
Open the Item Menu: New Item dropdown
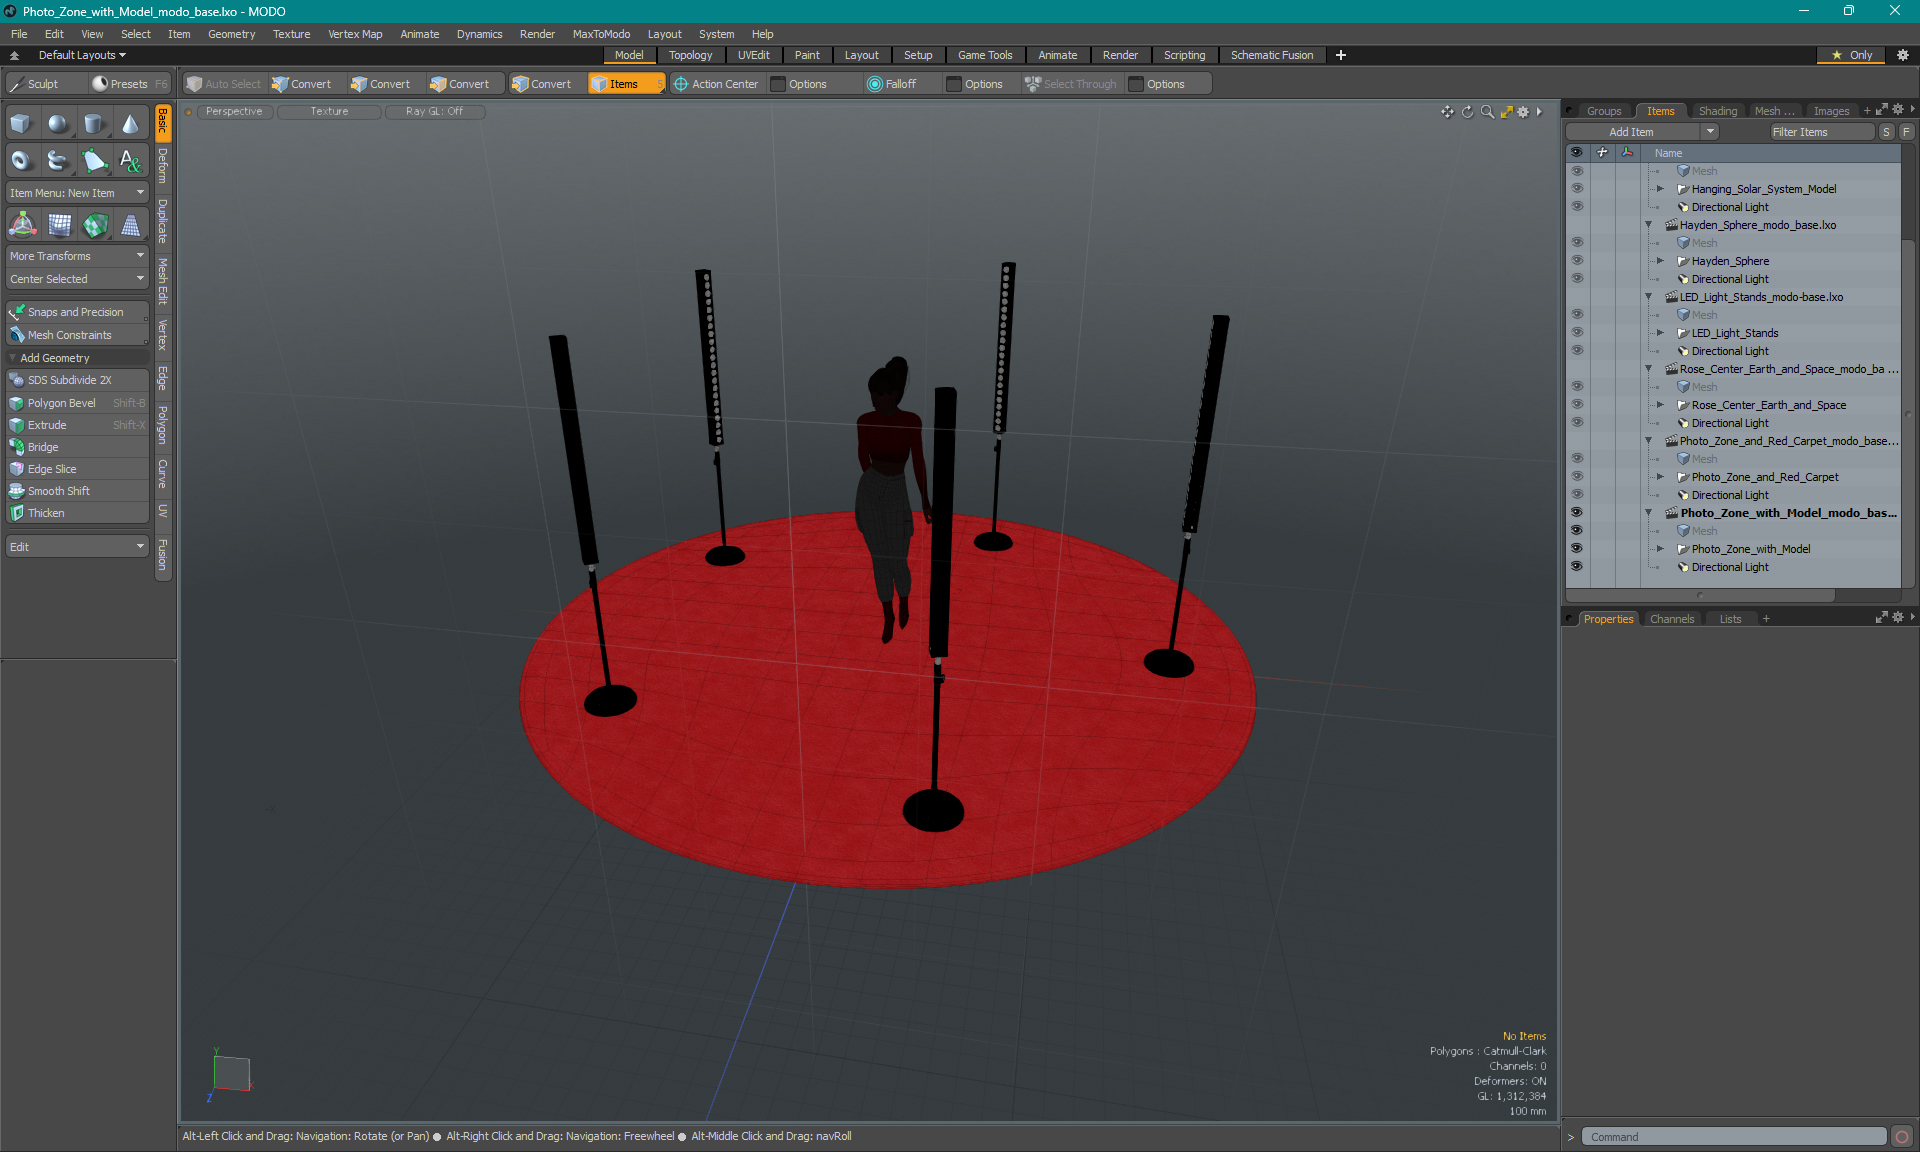click(x=77, y=193)
